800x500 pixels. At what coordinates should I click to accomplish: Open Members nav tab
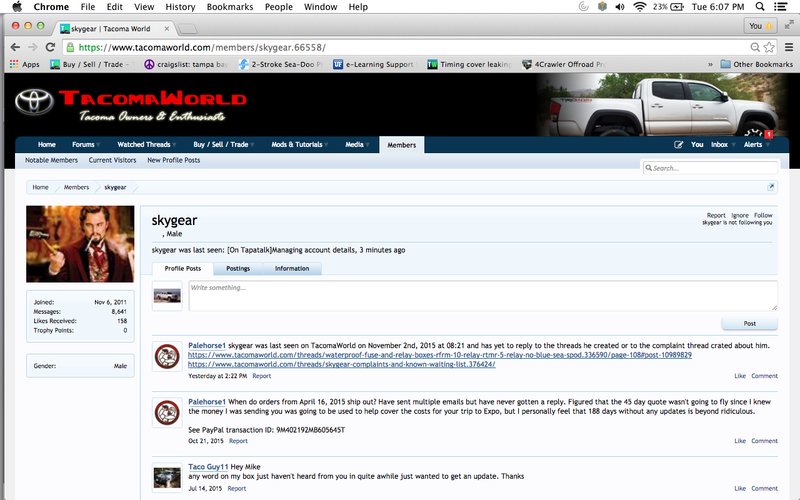tap(402, 145)
